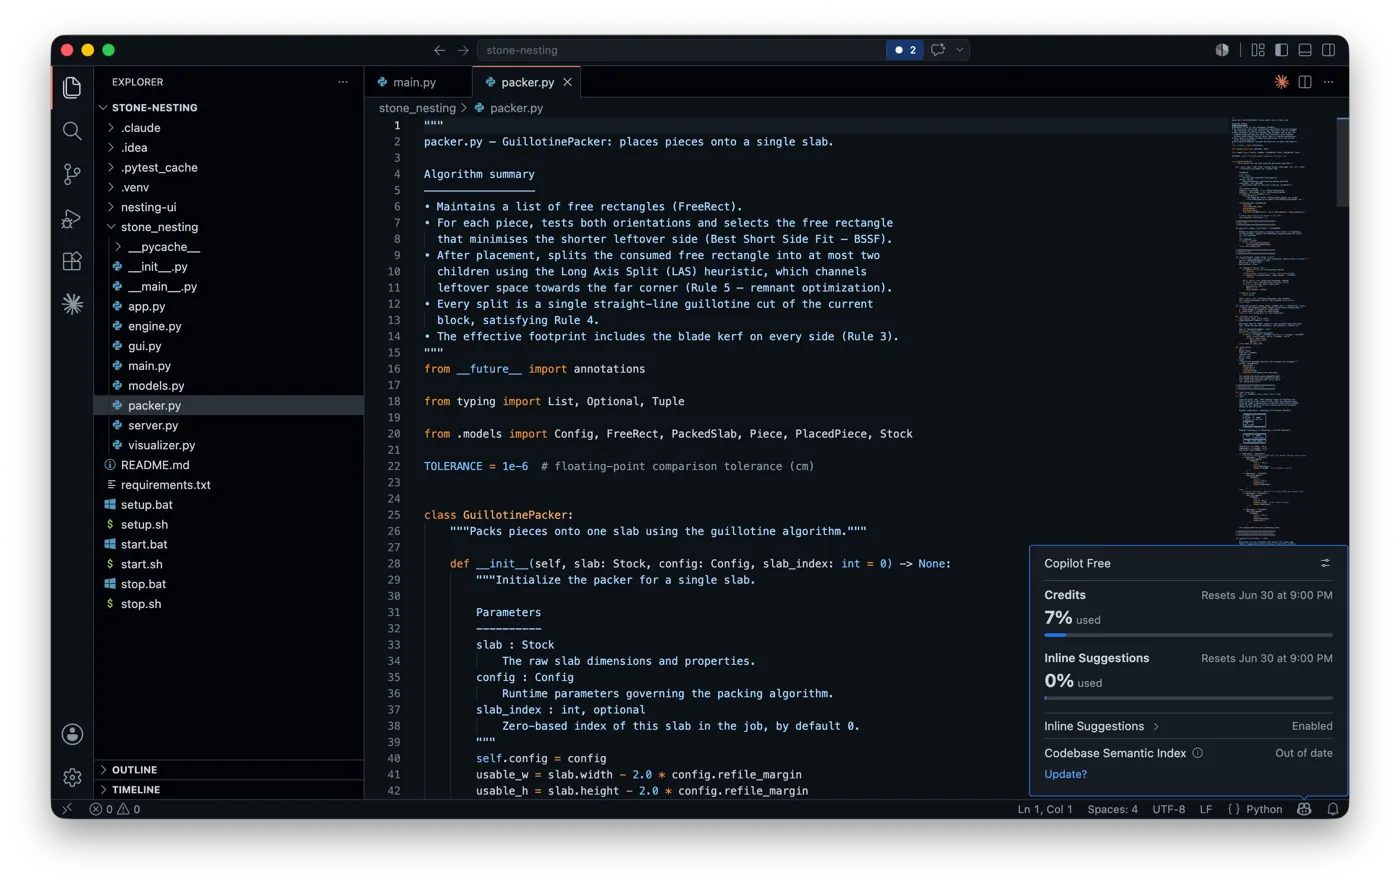Open notifications bell icon
Screen dimensions: 1400x886
pyautogui.click(x=1333, y=809)
